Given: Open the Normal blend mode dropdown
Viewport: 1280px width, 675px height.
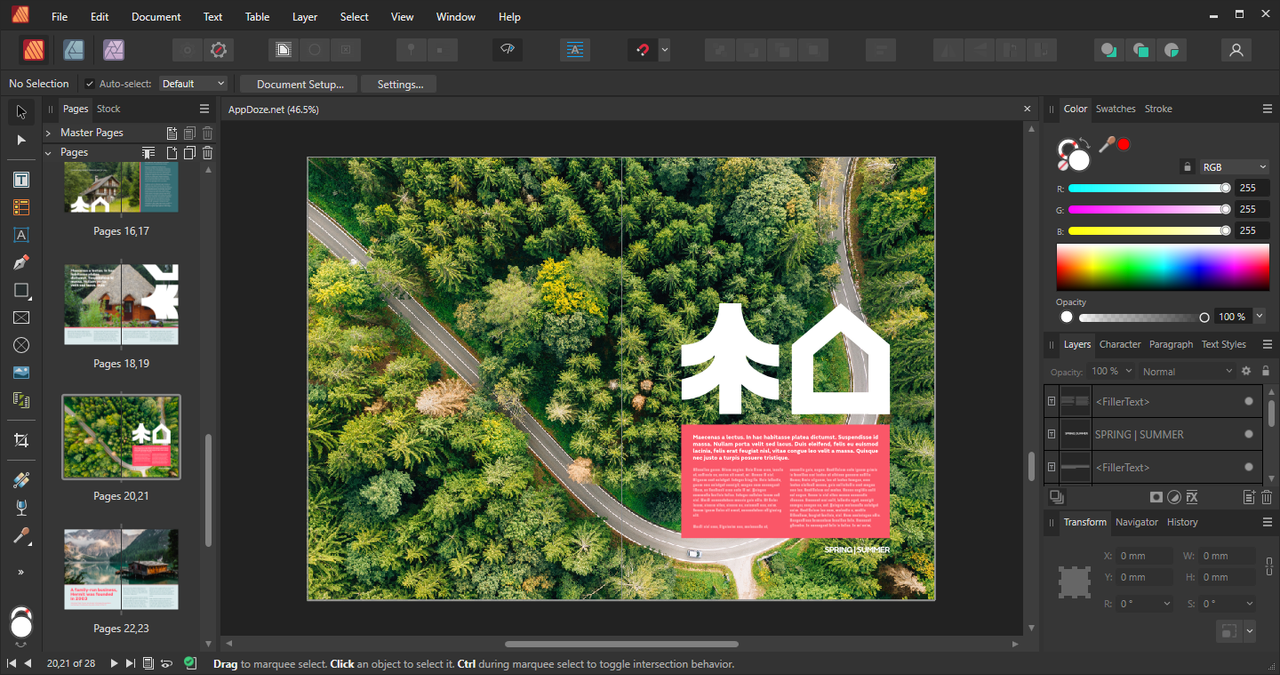Looking at the screenshot, I should click(1187, 371).
